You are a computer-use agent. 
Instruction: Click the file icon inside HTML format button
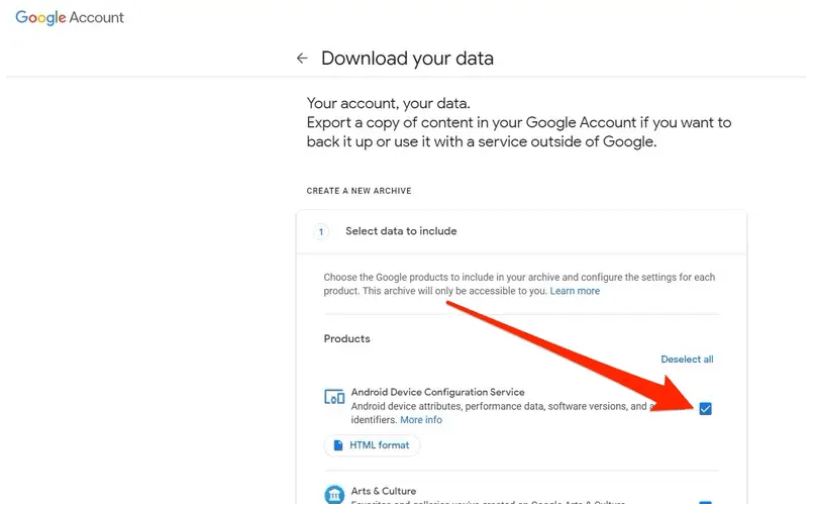tap(338, 445)
